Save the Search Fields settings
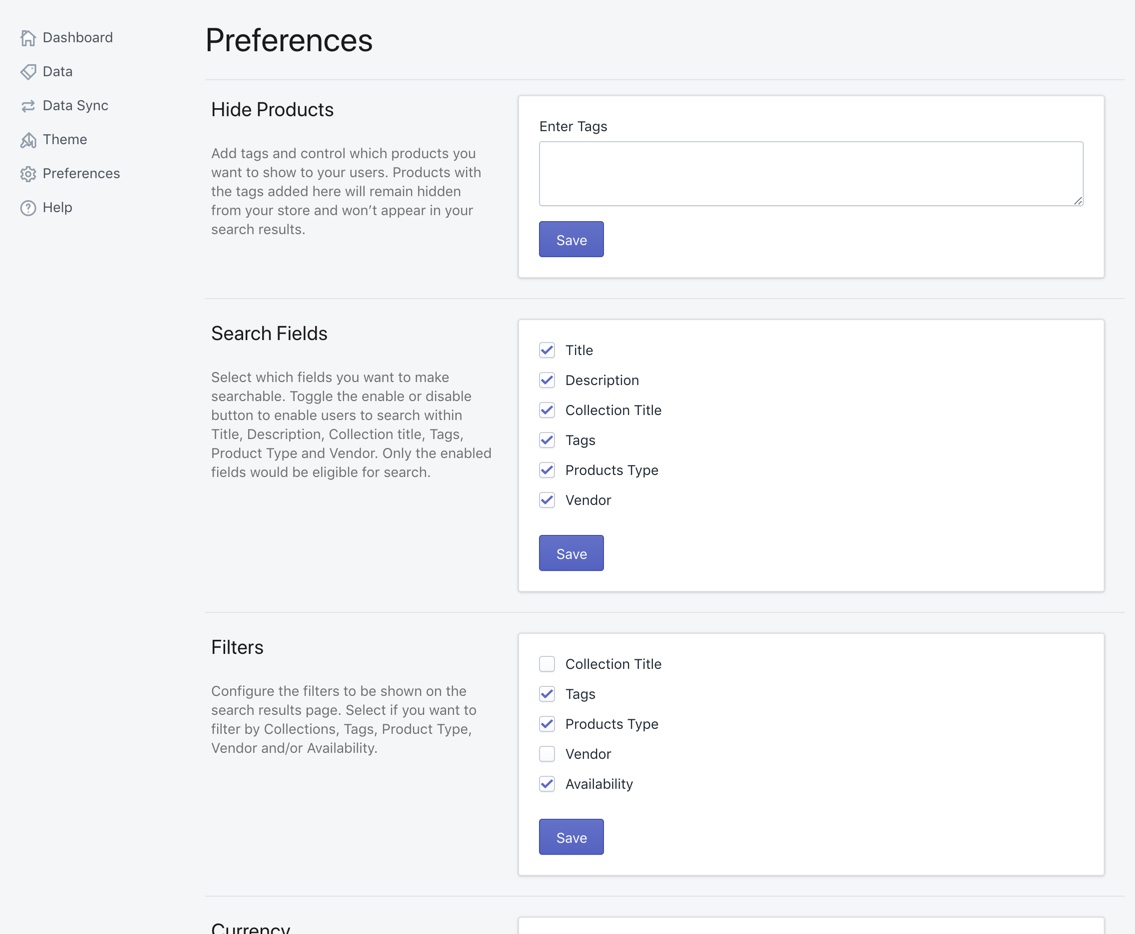This screenshot has height=934, width=1135. [571, 554]
